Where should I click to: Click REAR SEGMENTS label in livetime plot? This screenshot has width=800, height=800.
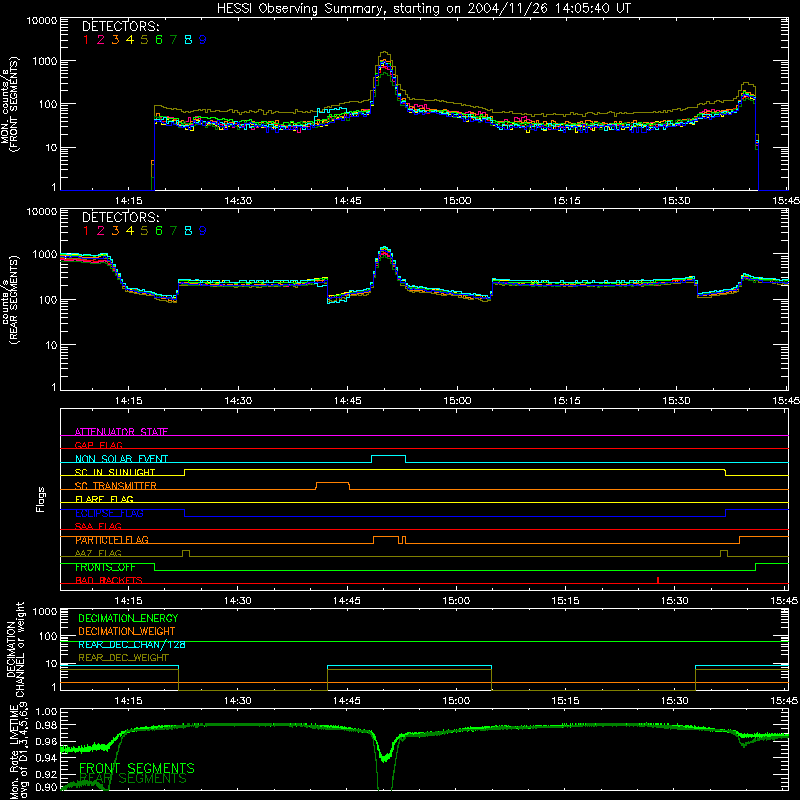pyautogui.click(x=133, y=779)
